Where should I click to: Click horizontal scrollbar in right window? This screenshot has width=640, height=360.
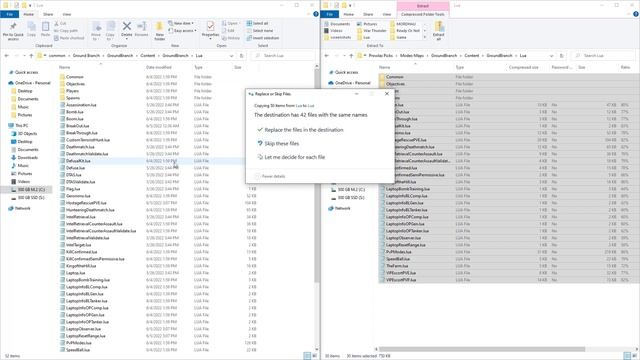coord(482,349)
